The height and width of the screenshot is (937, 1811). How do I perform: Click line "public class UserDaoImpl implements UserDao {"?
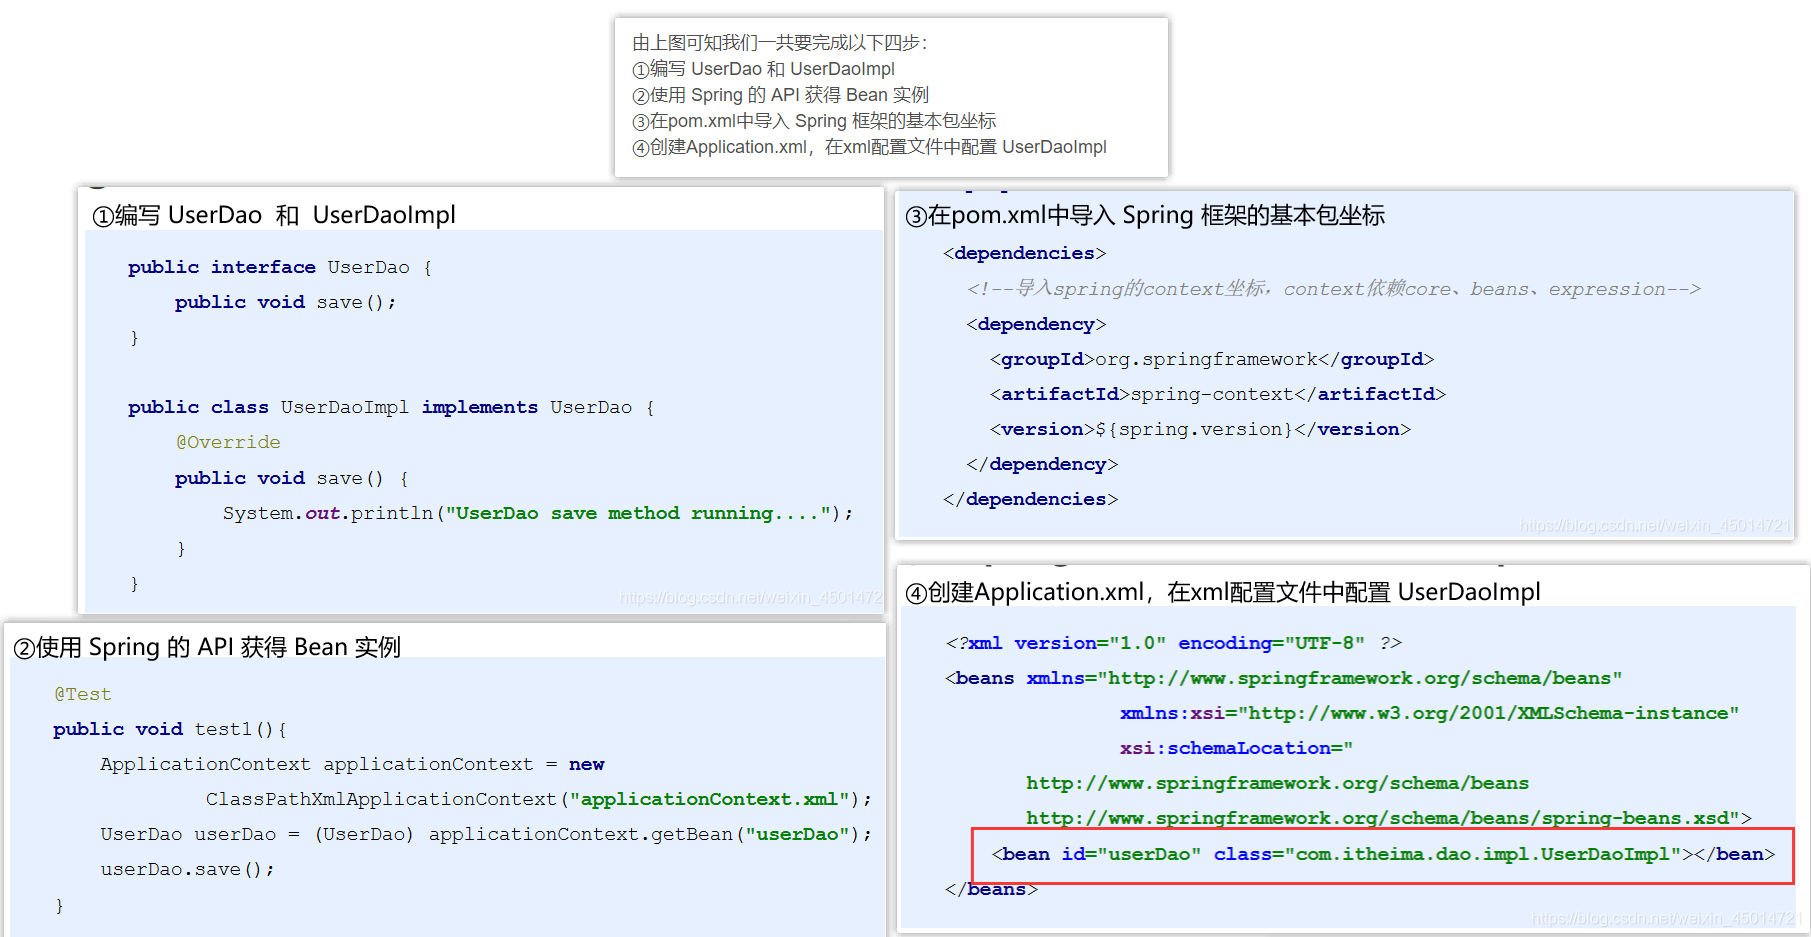[392, 407]
